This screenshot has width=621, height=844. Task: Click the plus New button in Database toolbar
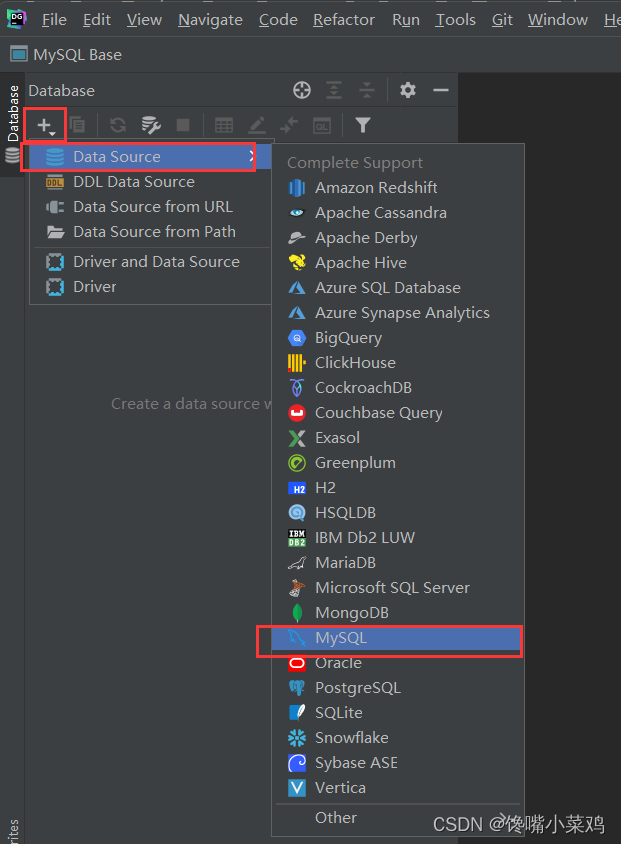tap(46, 126)
